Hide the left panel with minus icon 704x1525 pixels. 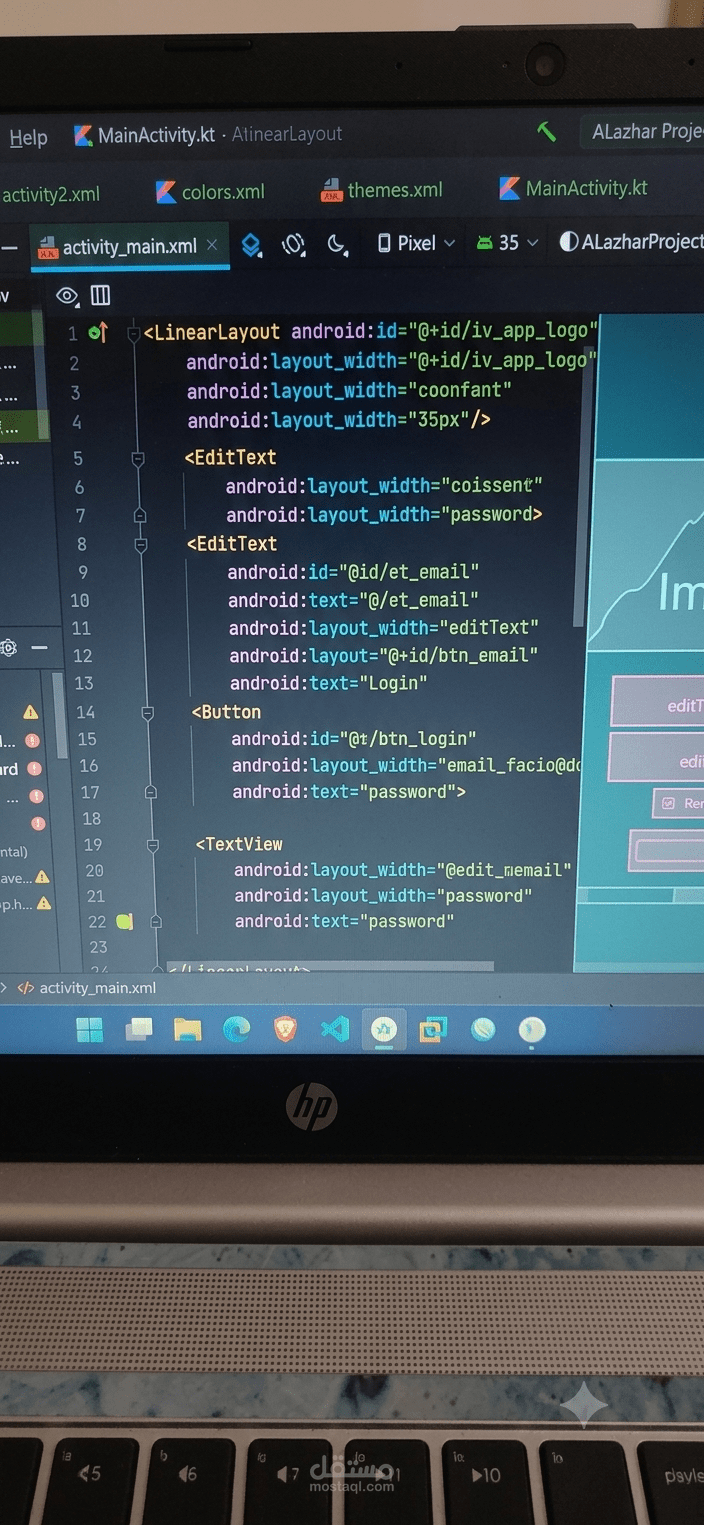point(40,648)
